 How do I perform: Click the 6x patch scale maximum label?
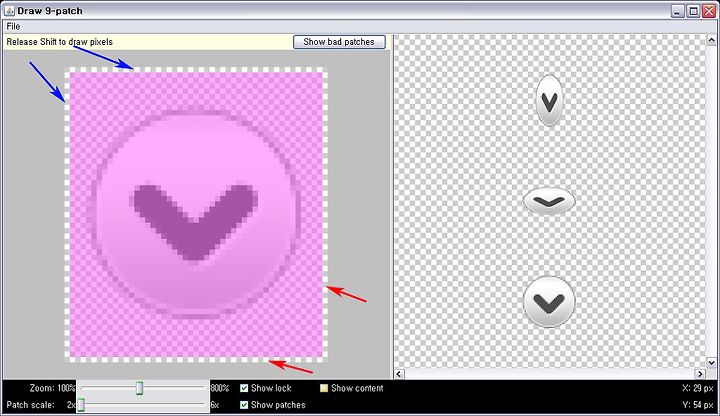[x=215, y=405]
